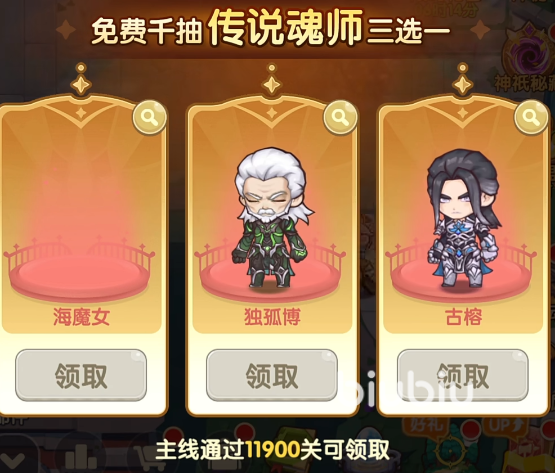Click the dimmed UP arrow badge
The height and width of the screenshot is (473, 555).
coord(504,424)
